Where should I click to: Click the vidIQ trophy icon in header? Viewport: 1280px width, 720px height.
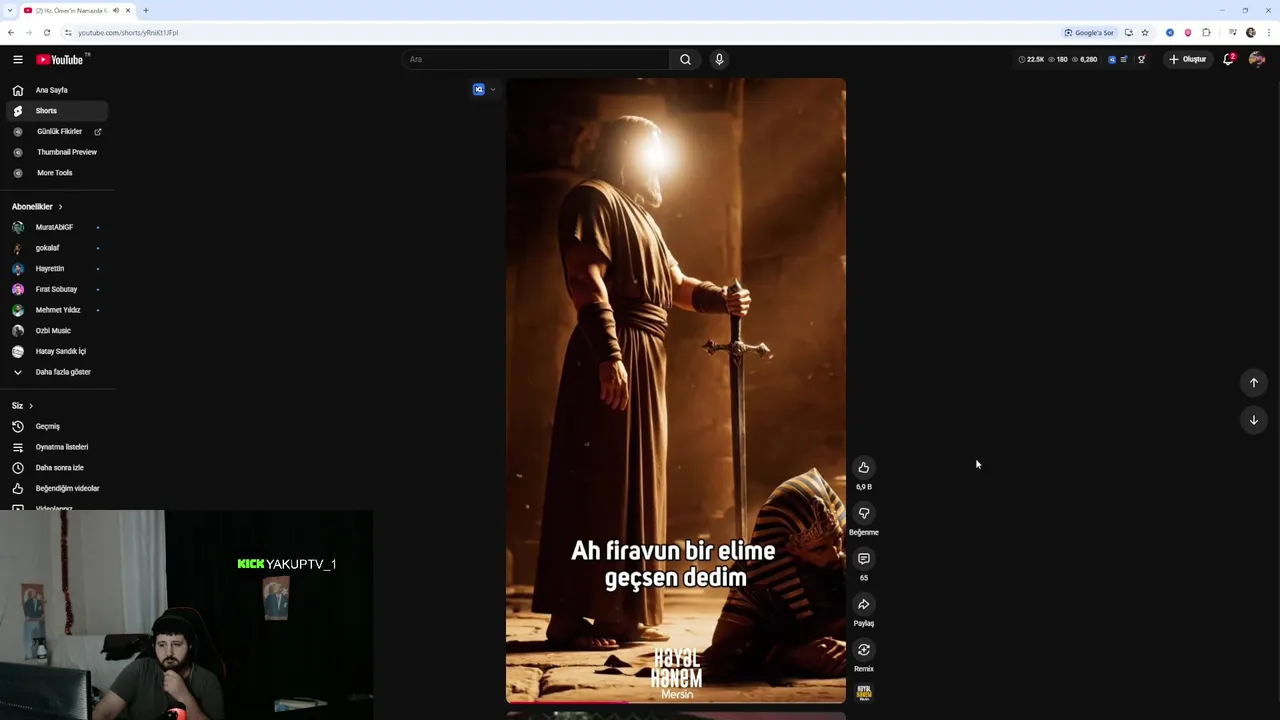pos(1141,59)
